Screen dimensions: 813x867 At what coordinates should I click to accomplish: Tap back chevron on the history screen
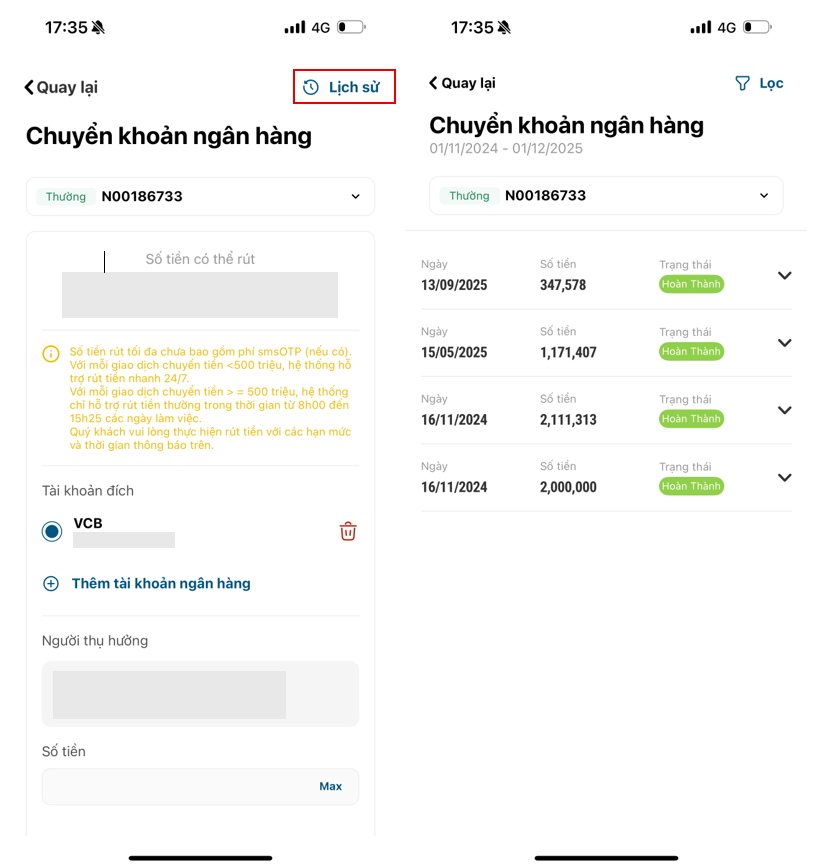[433, 83]
